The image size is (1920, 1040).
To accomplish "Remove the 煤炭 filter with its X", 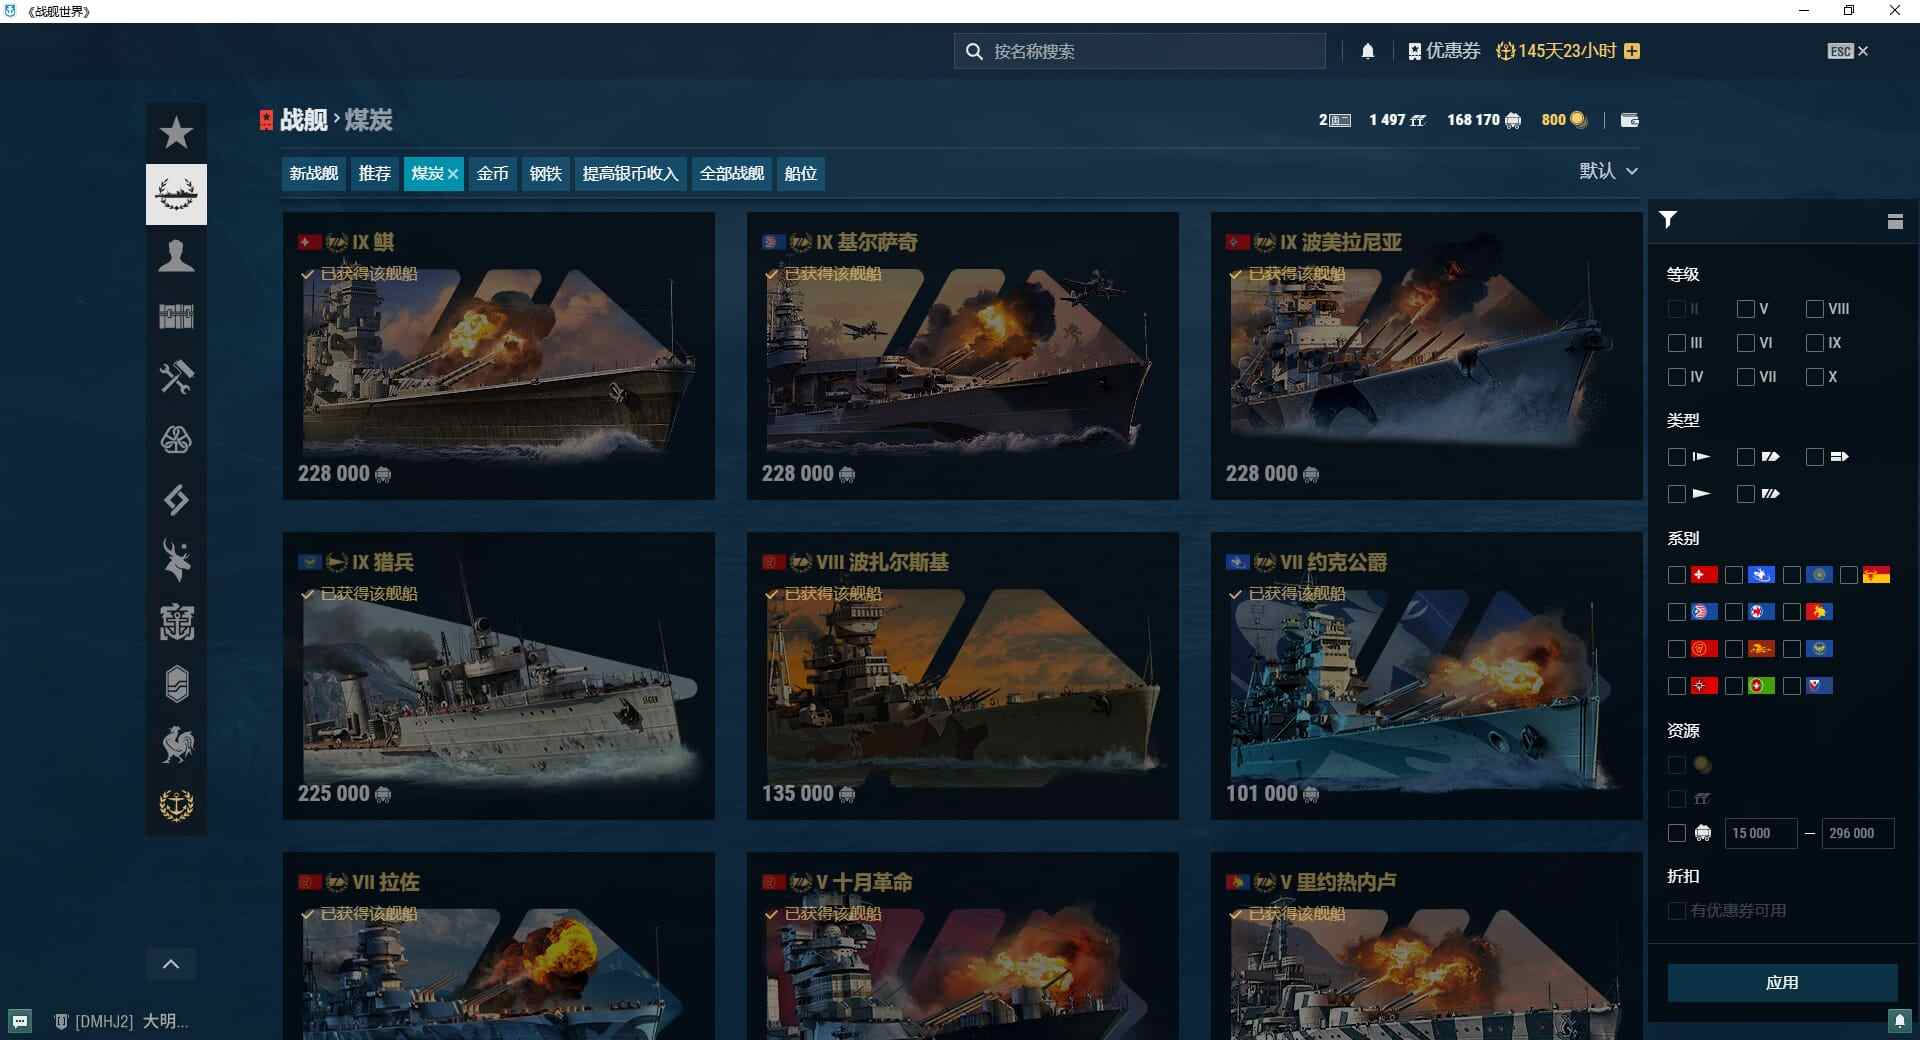I will 453,173.
